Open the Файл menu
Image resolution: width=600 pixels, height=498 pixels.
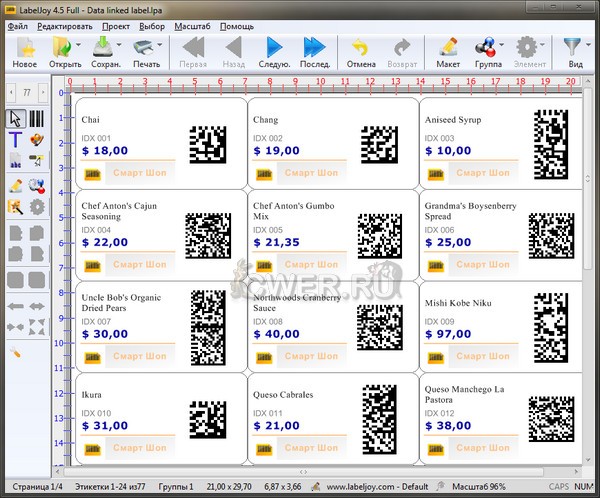(17, 25)
